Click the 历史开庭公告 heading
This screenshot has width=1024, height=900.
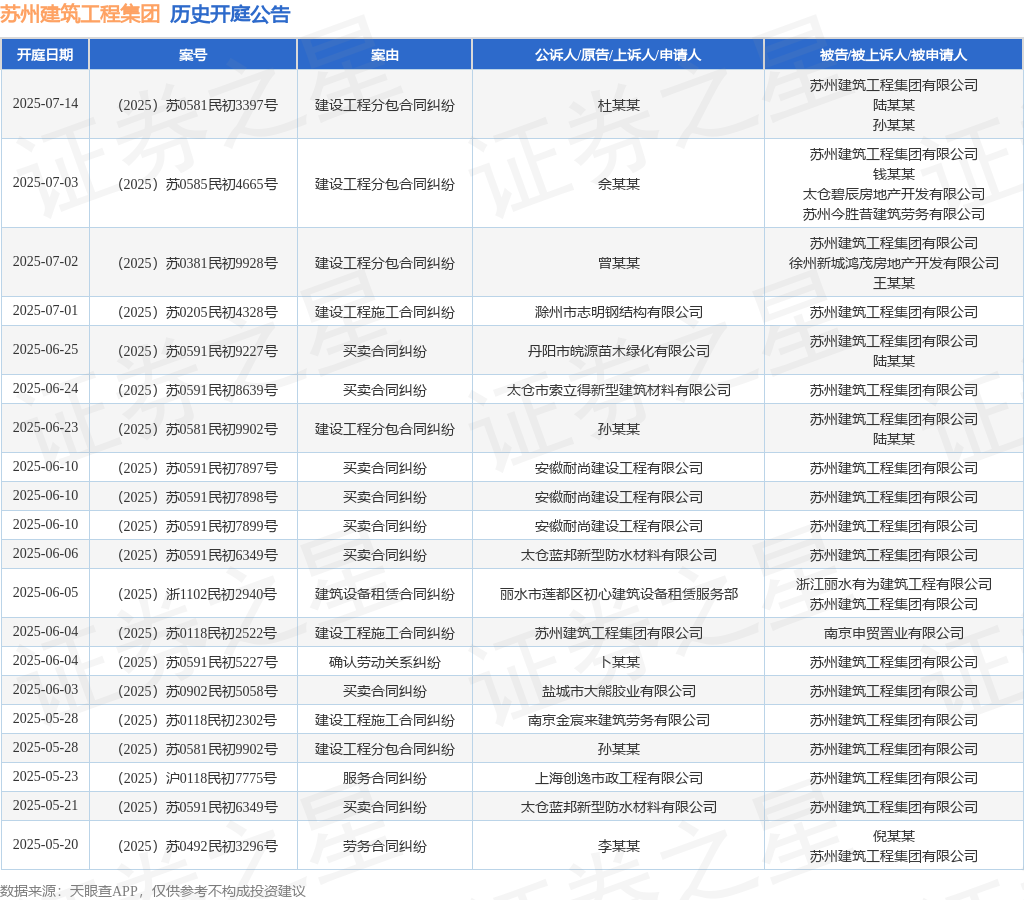click(x=230, y=14)
